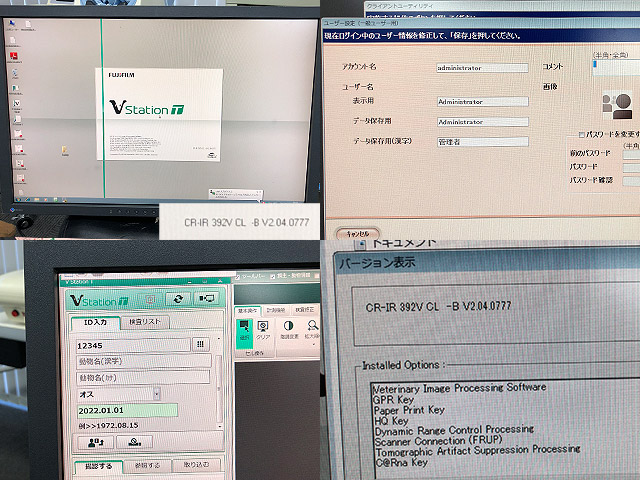Click the expand arrow under the zoom tool
The image size is (640, 480).
point(313,345)
